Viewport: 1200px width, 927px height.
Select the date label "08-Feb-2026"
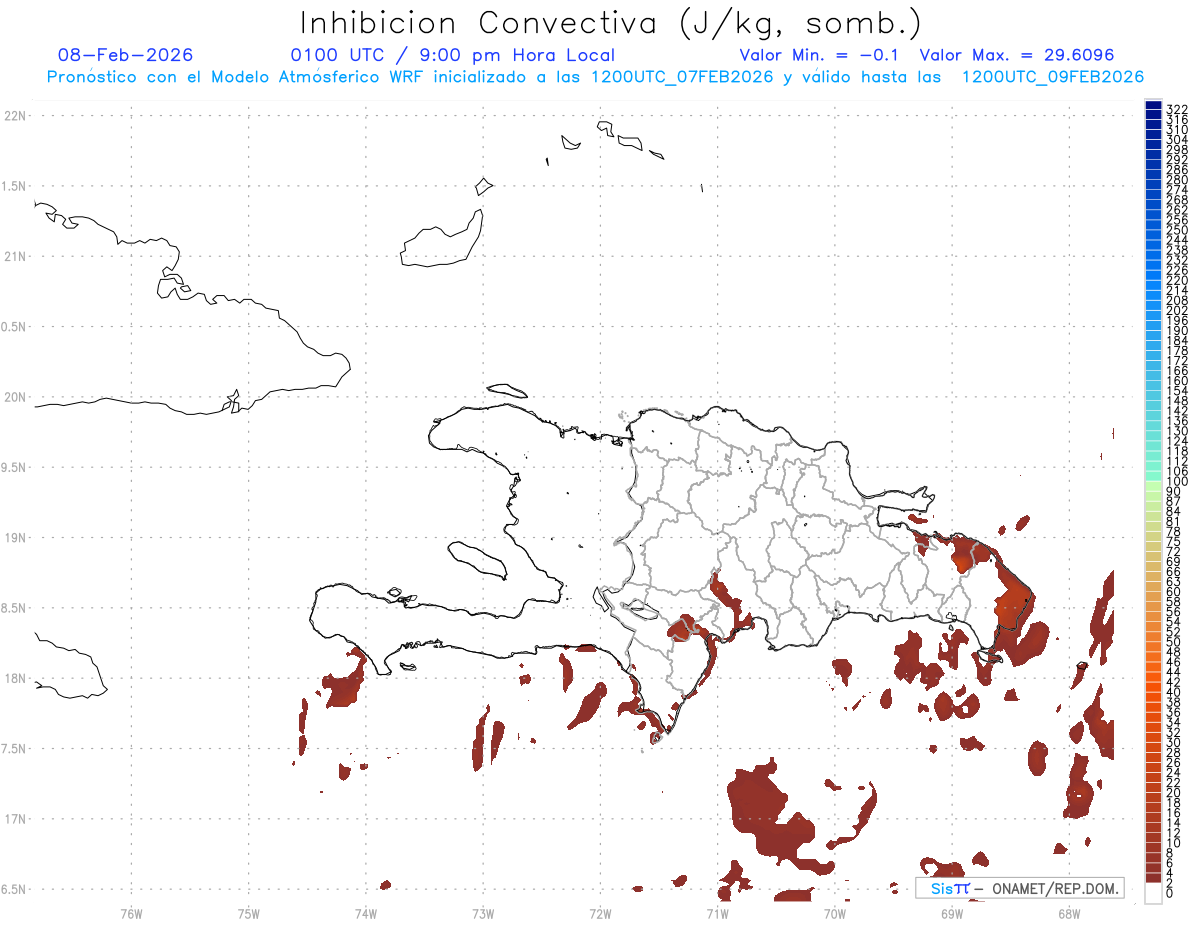(126, 55)
